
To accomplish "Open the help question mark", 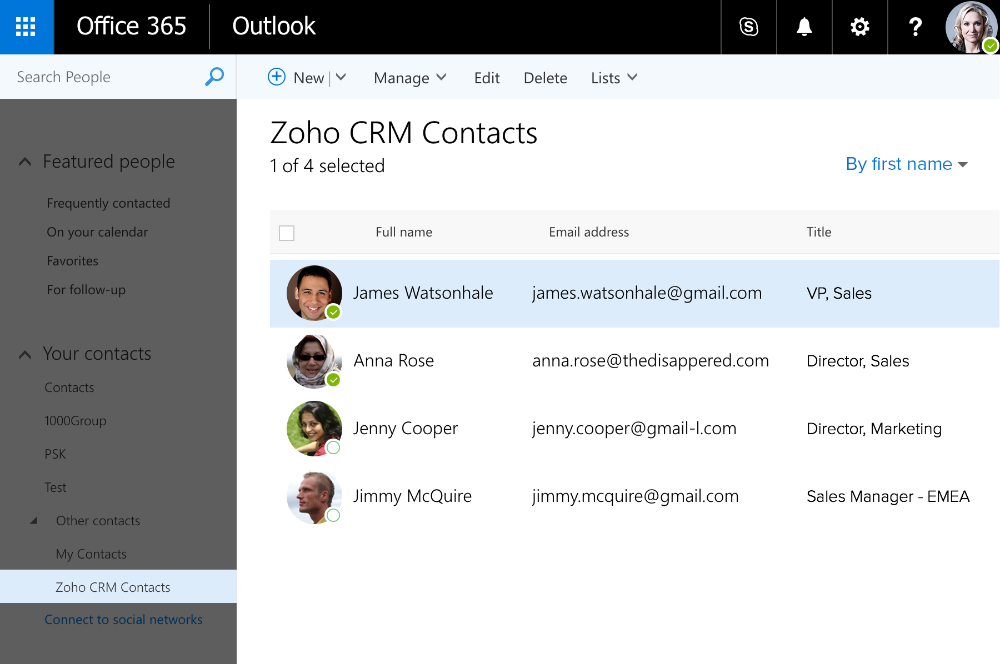I will tap(915, 27).
